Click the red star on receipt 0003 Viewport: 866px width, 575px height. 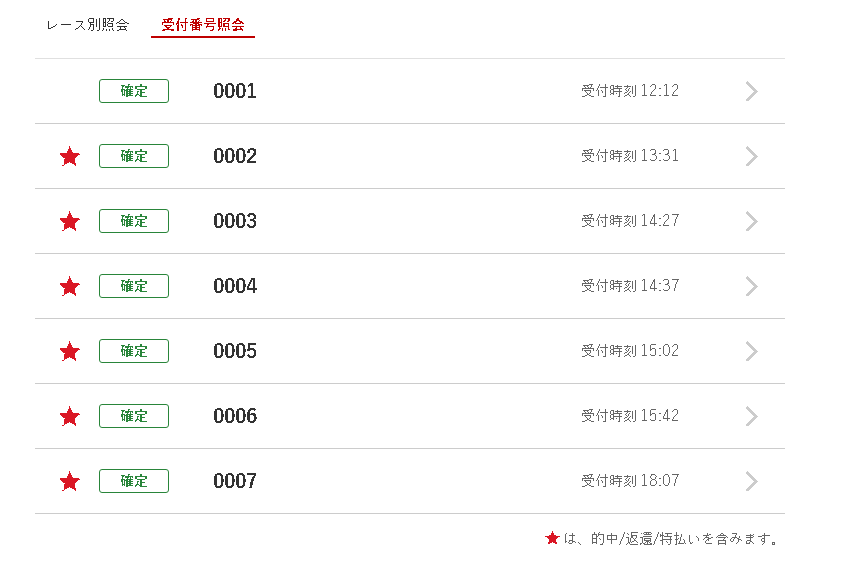[x=70, y=222]
